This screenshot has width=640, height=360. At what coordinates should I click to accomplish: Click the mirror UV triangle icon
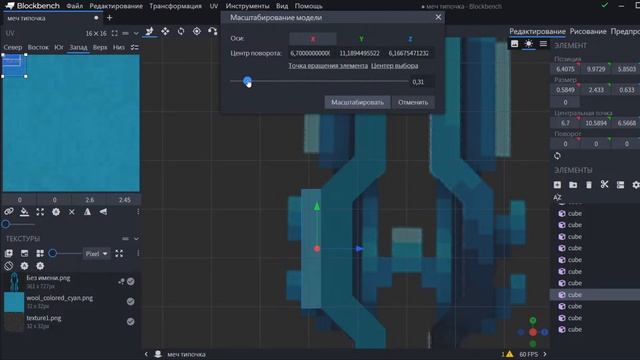(x=87, y=212)
